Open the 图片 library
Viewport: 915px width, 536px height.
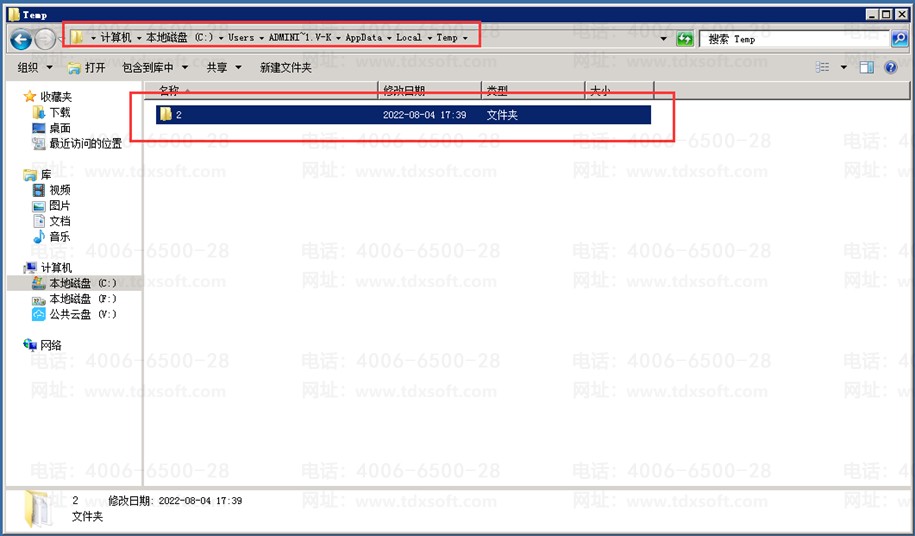(x=60, y=205)
